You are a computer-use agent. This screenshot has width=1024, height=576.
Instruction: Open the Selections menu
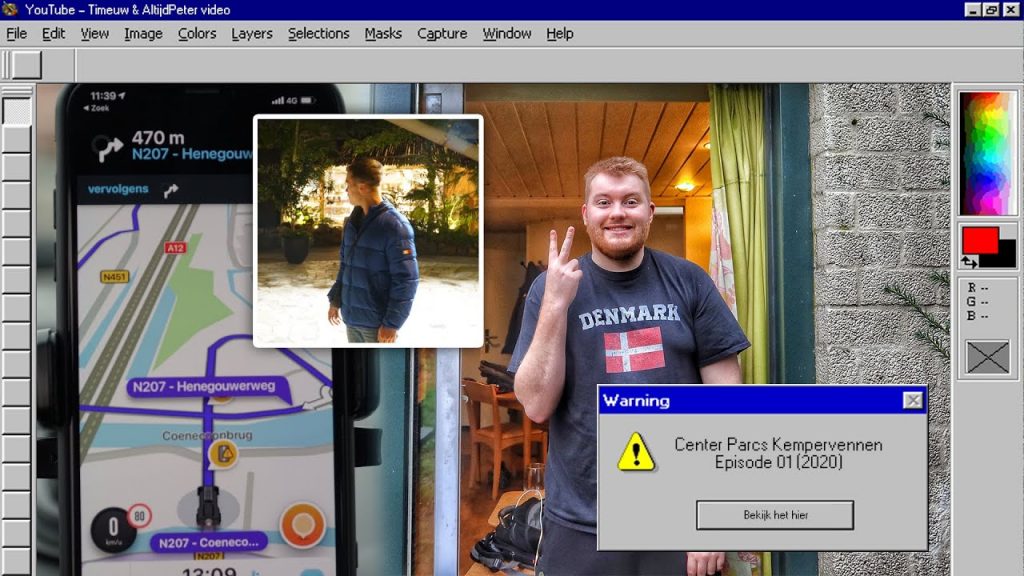click(318, 34)
